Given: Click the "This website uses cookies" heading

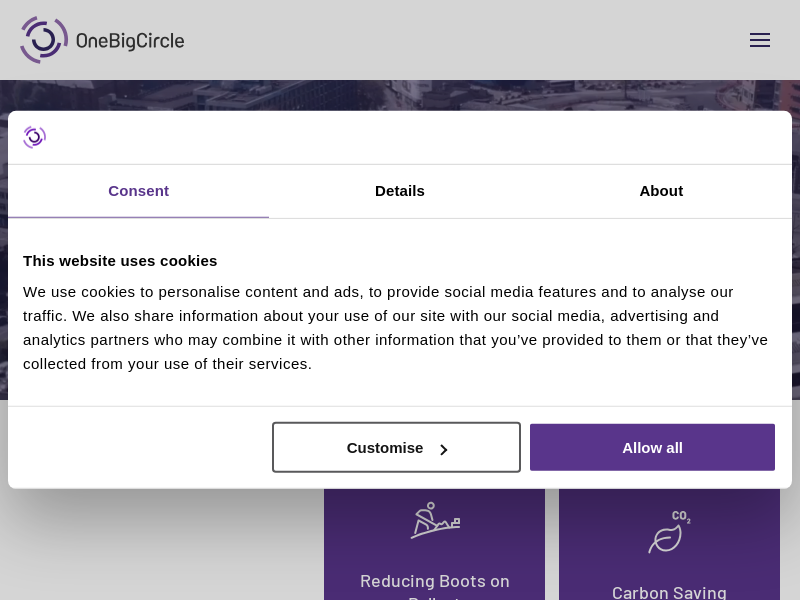Looking at the screenshot, I should pos(120,261).
